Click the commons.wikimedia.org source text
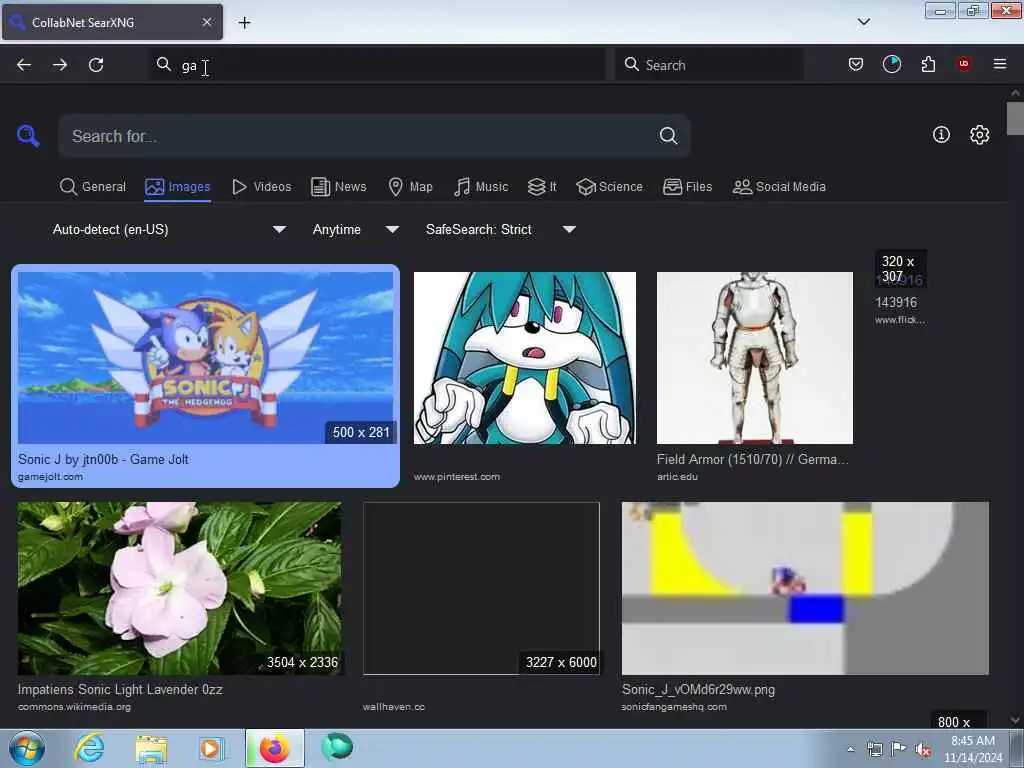 point(74,707)
